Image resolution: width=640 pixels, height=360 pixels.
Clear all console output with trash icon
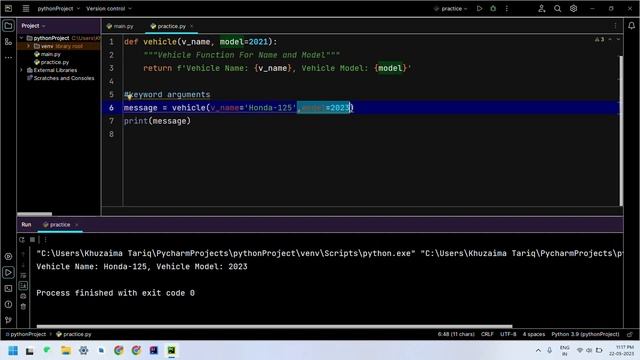pyautogui.click(x=23, y=307)
